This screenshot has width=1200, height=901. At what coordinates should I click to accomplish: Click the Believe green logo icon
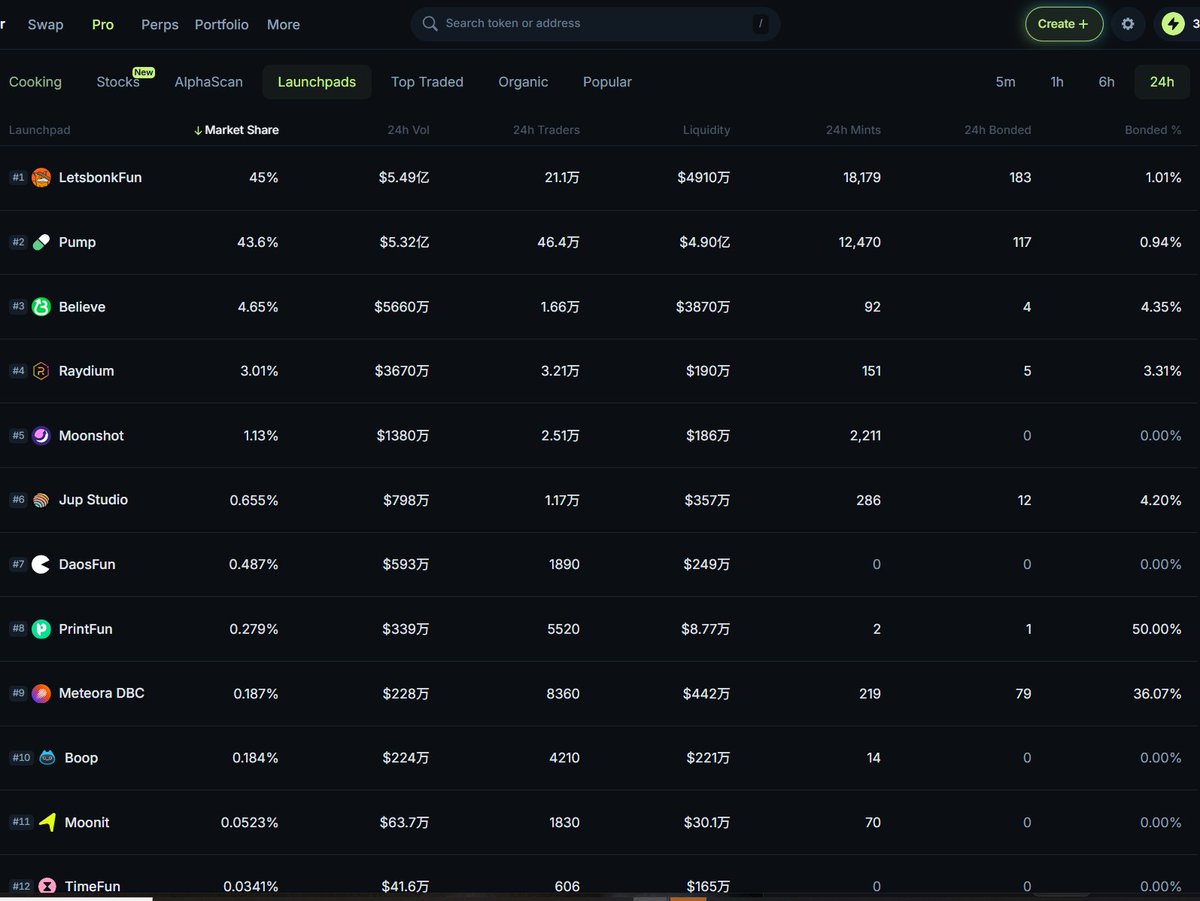(x=41, y=307)
